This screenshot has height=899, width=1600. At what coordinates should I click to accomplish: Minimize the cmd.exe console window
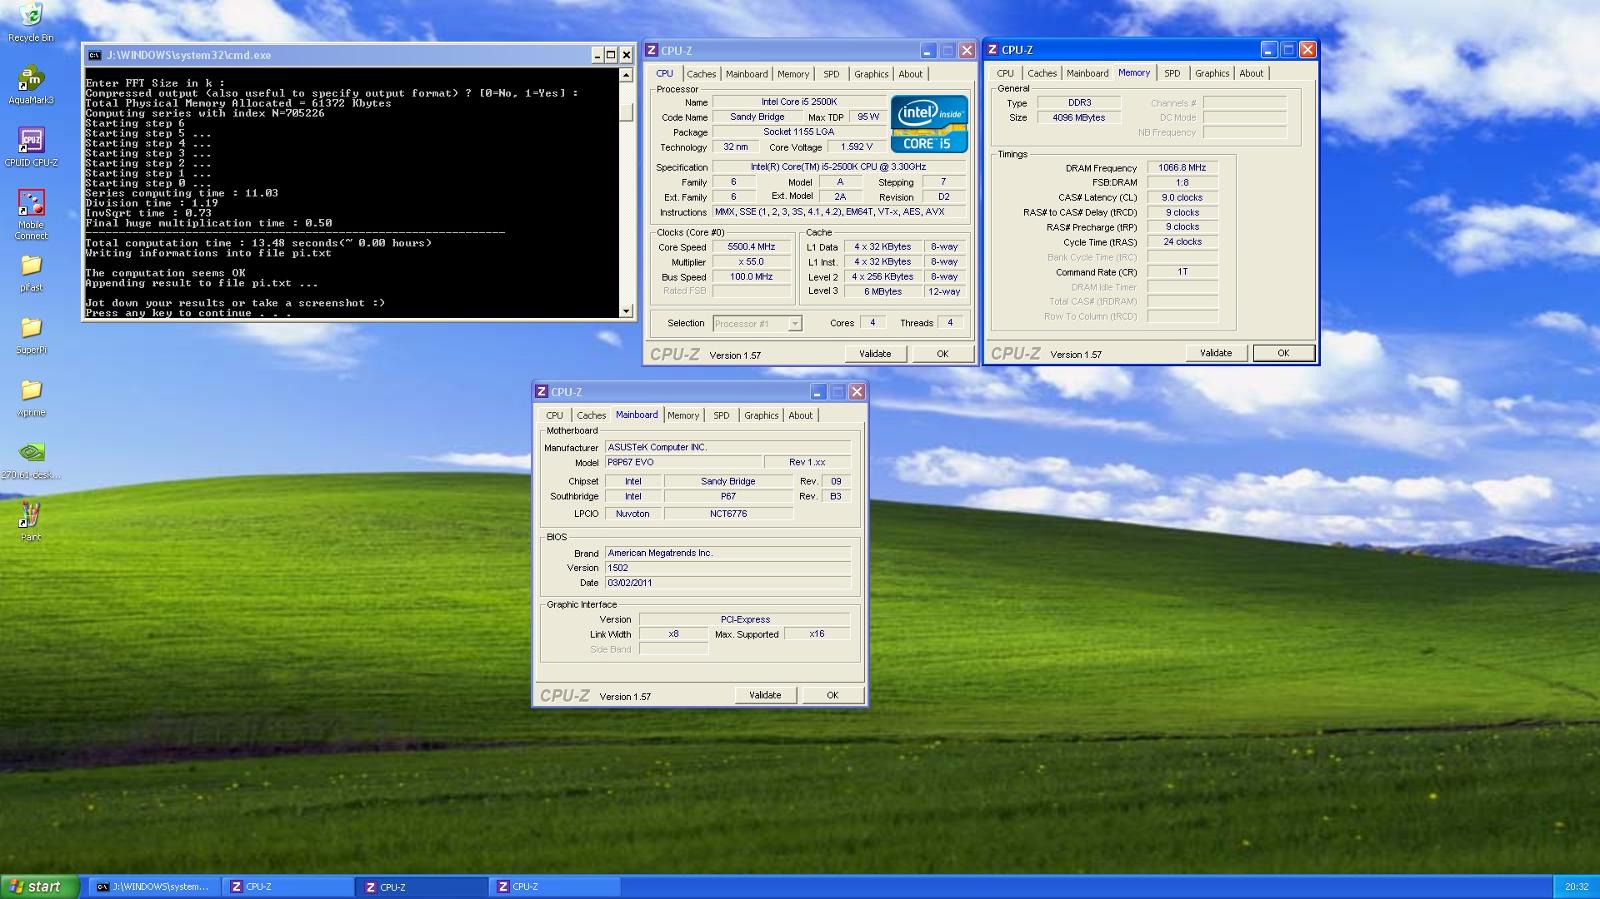(x=597, y=55)
